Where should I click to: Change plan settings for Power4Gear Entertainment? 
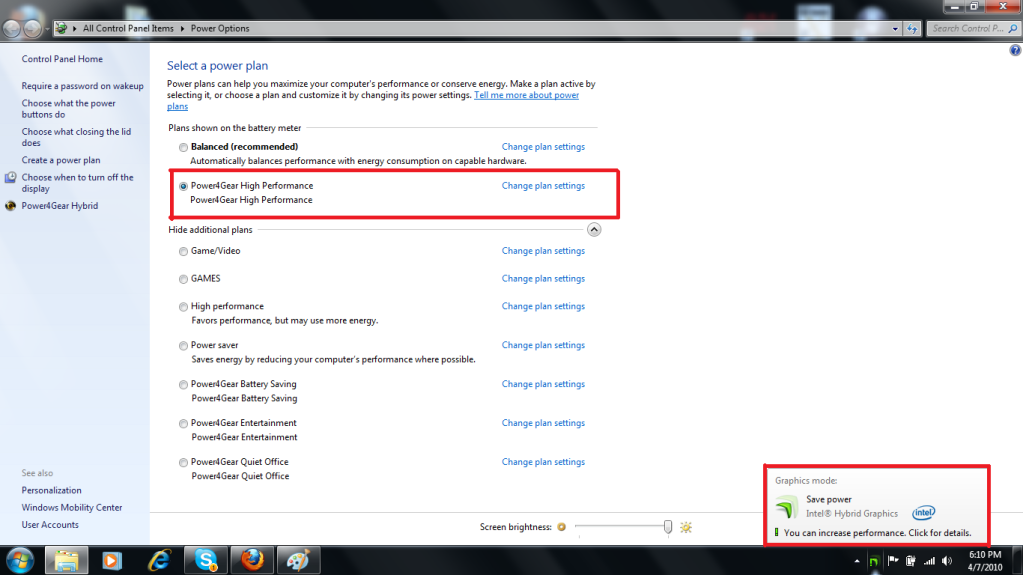(543, 423)
